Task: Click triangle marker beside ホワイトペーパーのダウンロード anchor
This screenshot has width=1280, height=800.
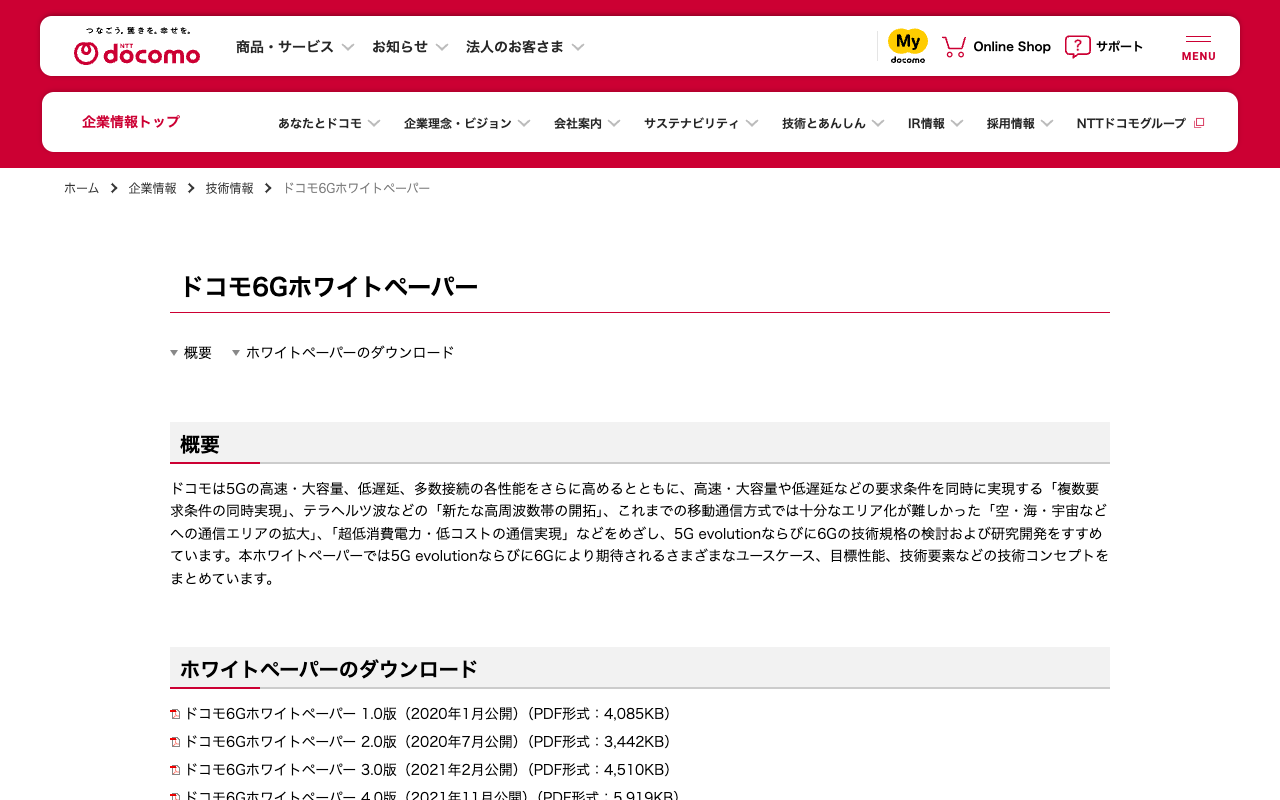Action: pyautogui.click(x=236, y=353)
